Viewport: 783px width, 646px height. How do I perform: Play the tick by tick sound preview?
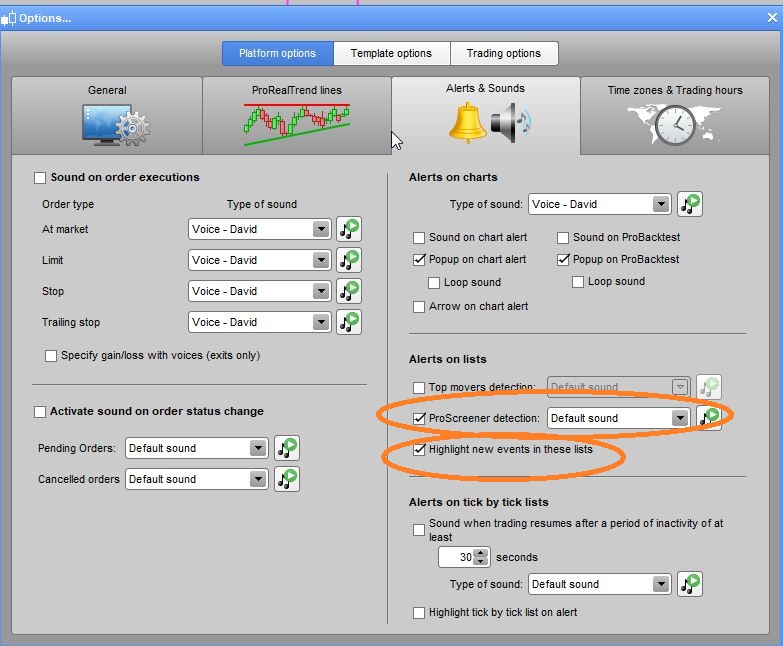pos(690,584)
